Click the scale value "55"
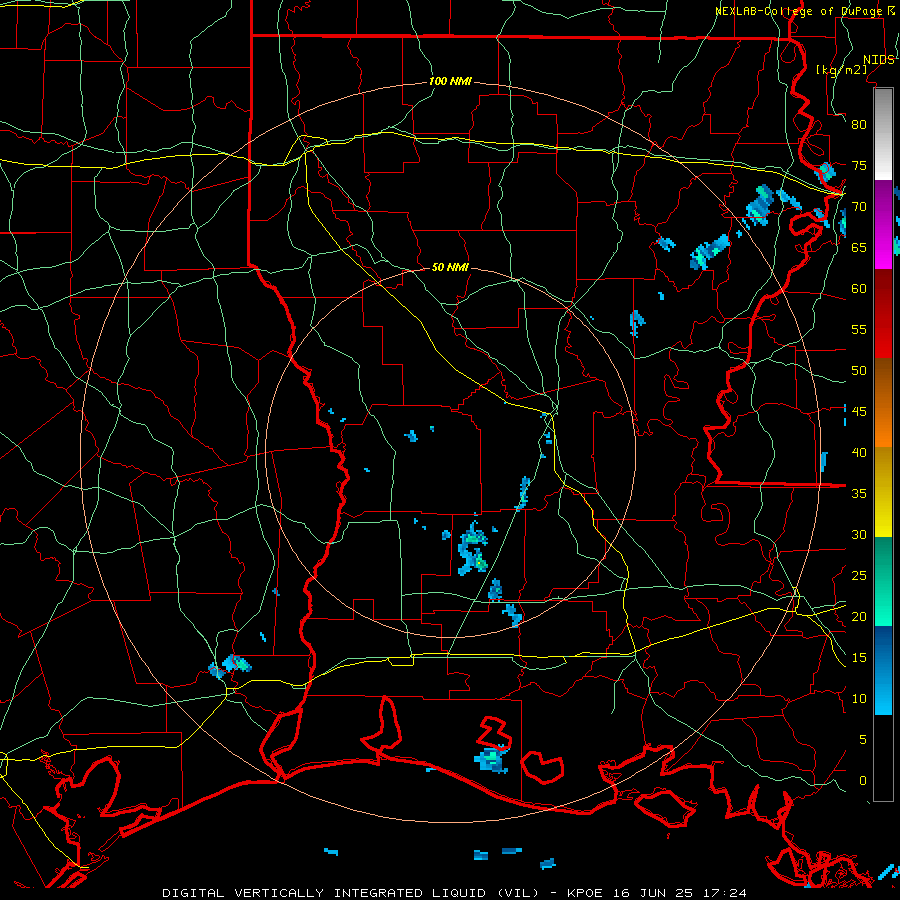Screen dimensions: 900x900 point(859,330)
